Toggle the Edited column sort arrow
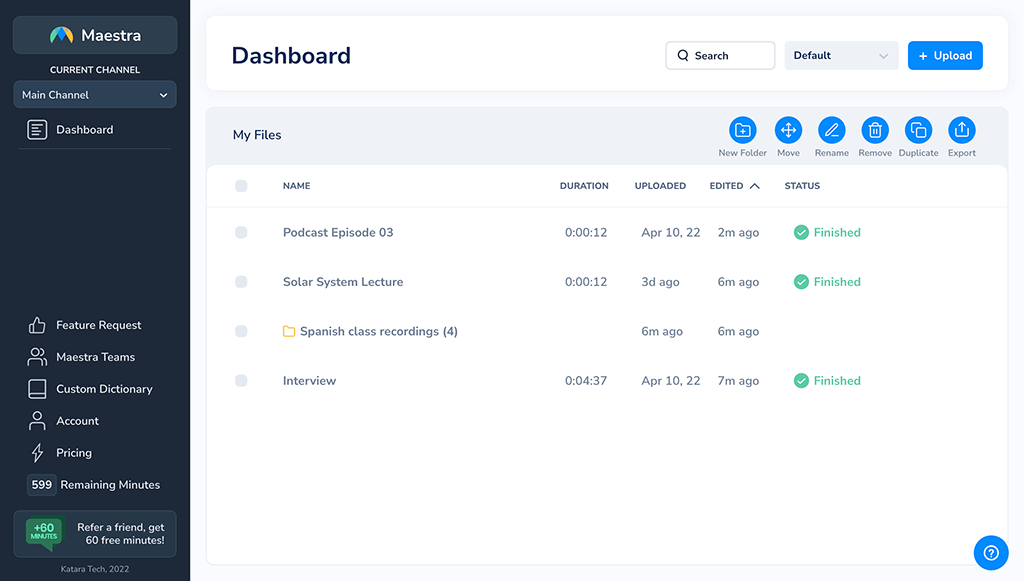The height and width of the screenshot is (581, 1024). (754, 186)
